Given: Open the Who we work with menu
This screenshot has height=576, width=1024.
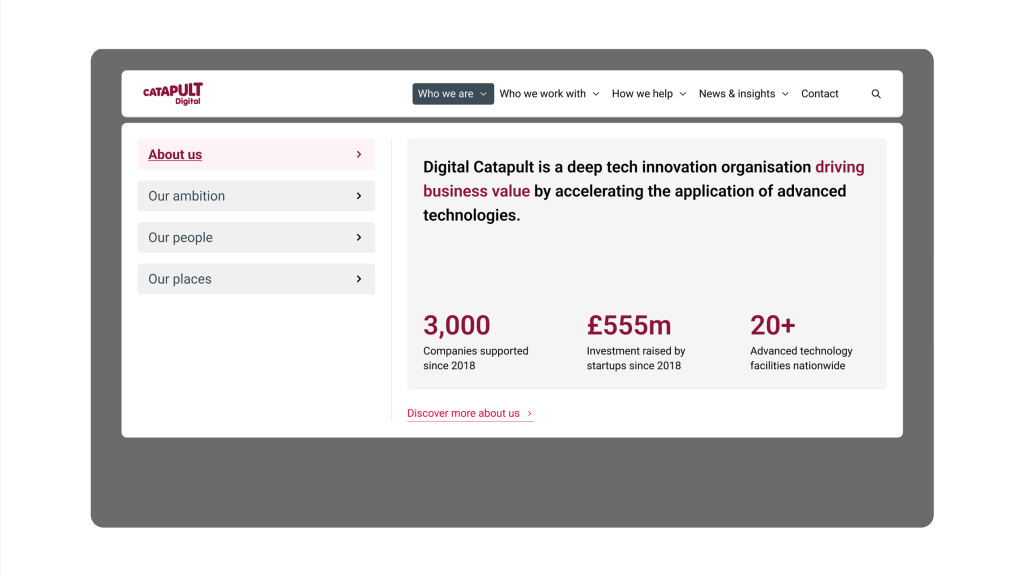Looking at the screenshot, I should (x=542, y=94).
